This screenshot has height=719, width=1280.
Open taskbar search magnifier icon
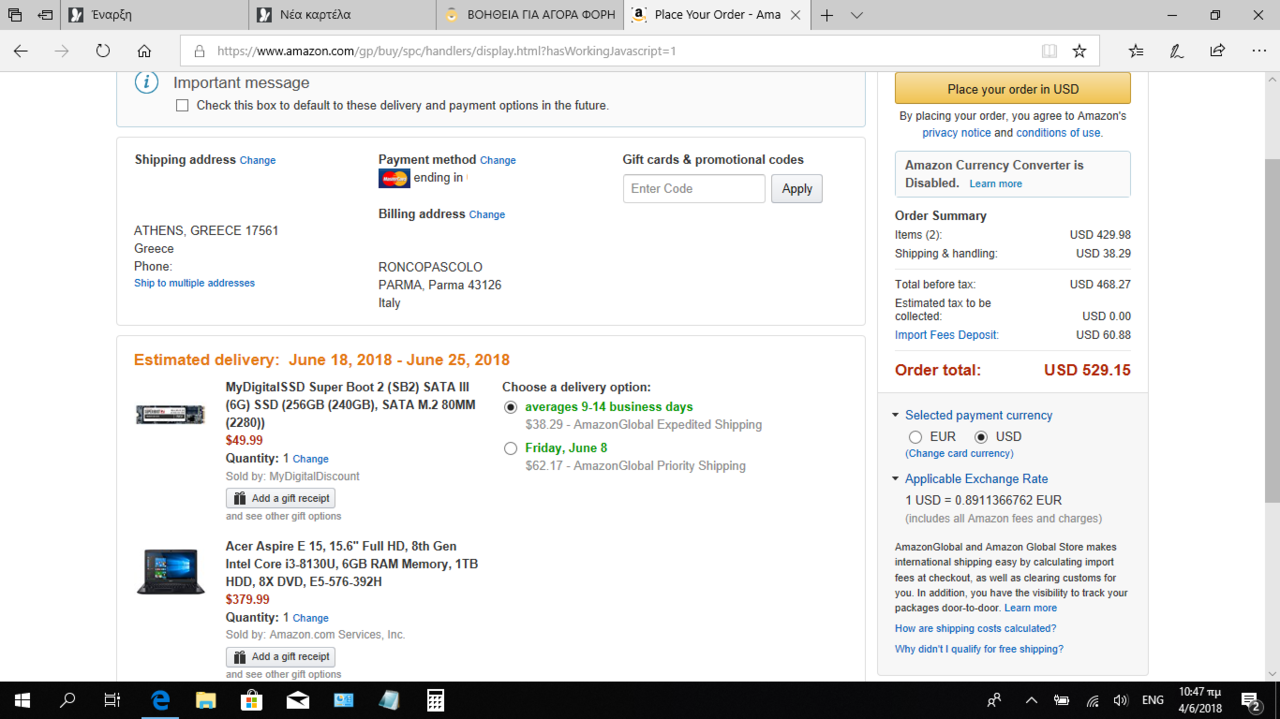(x=68, y=700)
